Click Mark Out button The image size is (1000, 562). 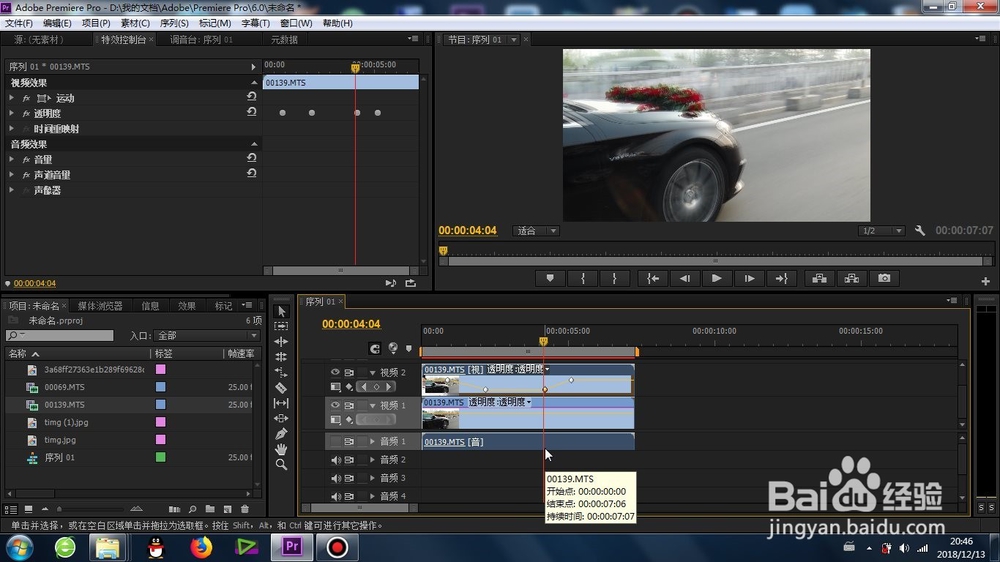pyautogui.click(x=614, y=278)
